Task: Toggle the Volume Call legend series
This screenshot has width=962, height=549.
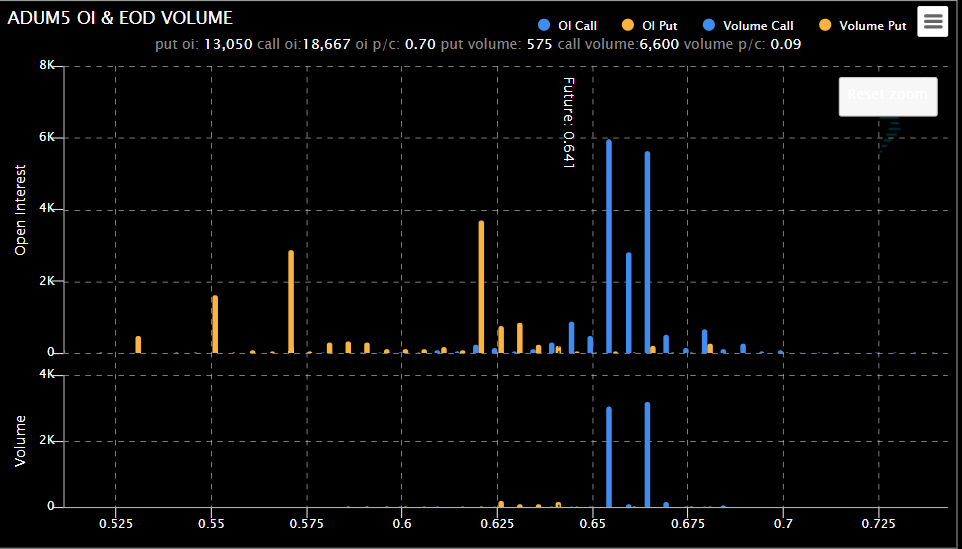Action: pos(748,25)
